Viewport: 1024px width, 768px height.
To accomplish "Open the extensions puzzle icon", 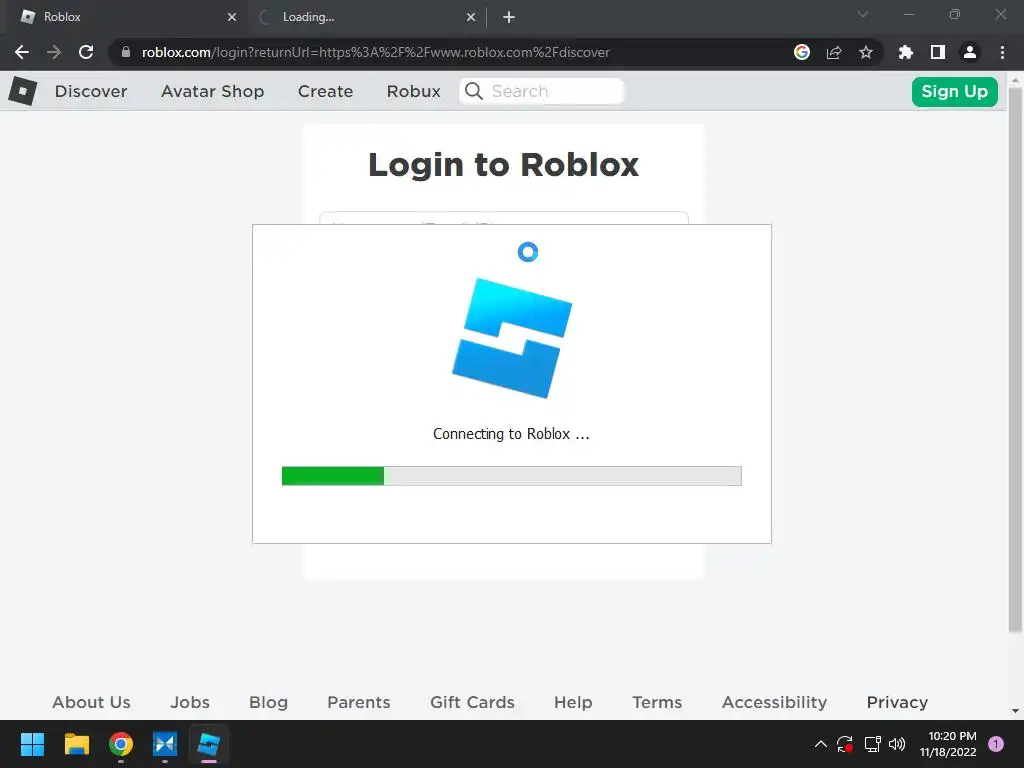I will click(x=906, y=52).
